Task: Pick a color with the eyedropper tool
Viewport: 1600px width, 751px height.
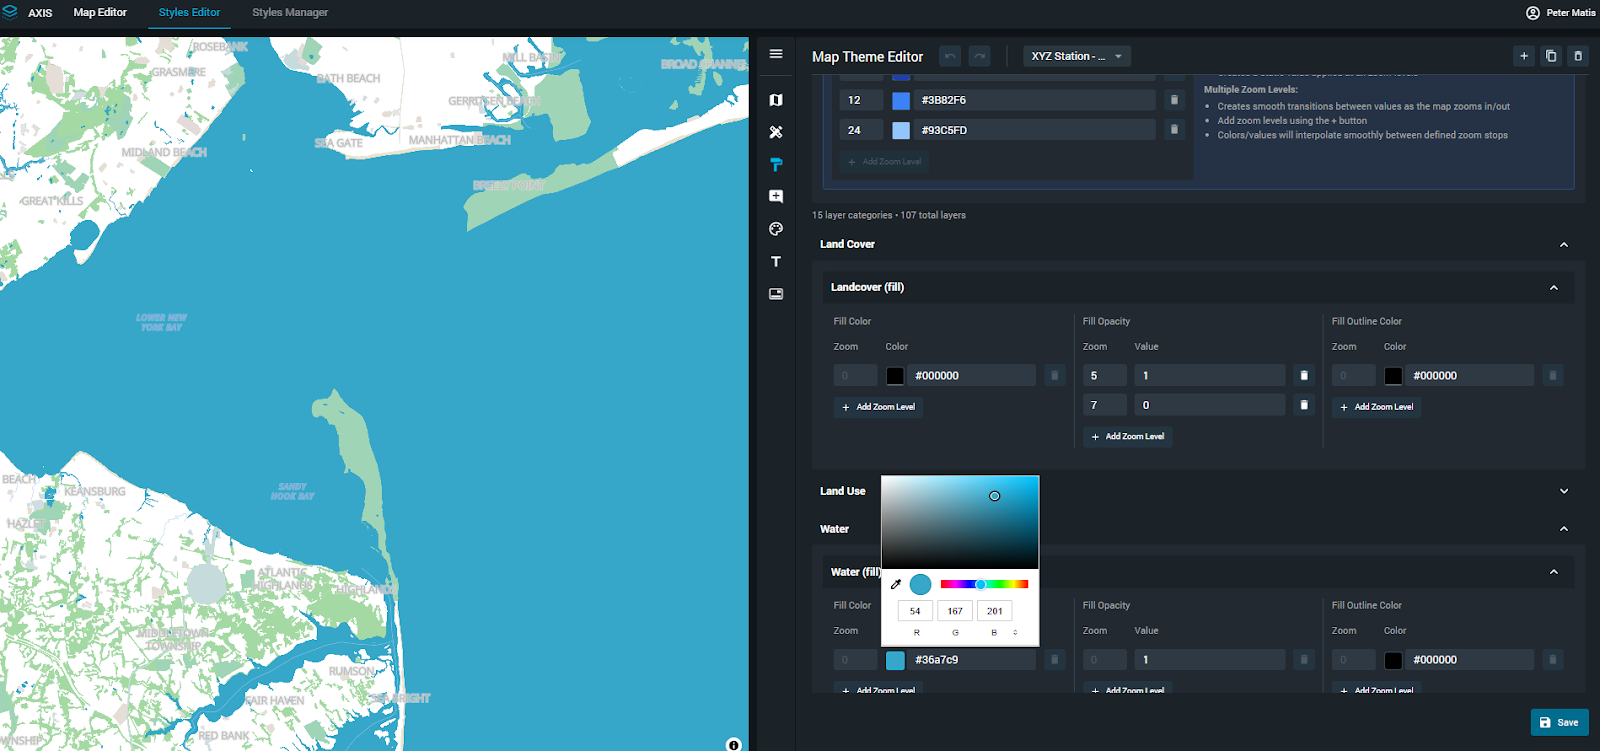Action: (896, 584)
